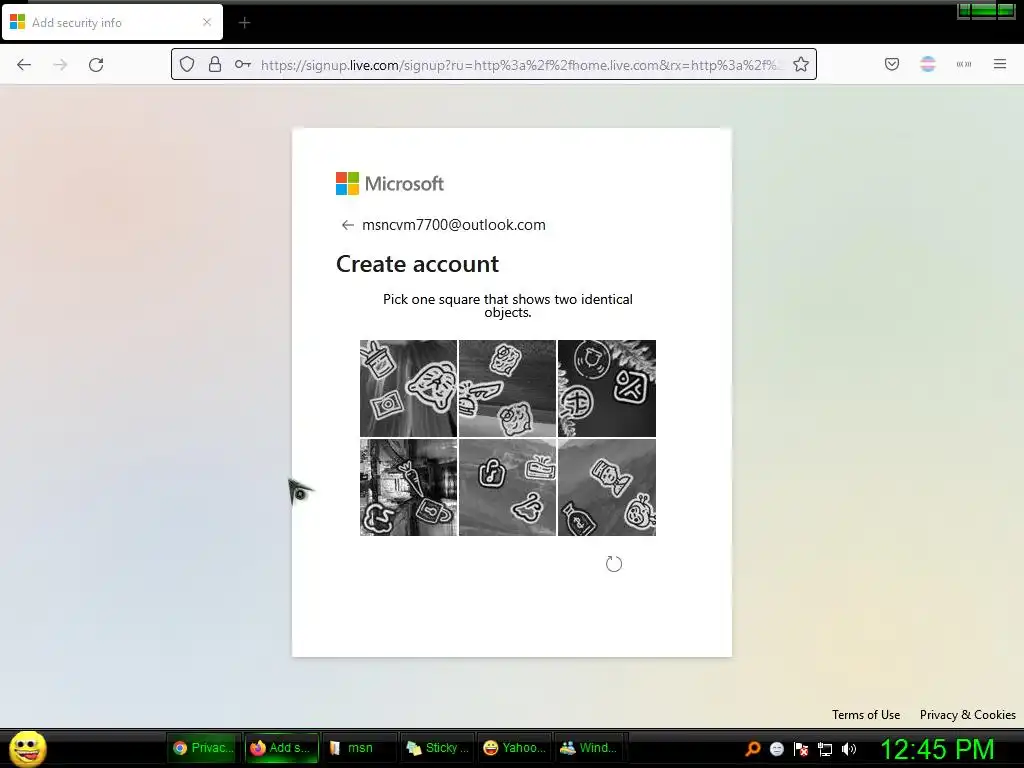Open the striped flag extension icon
This screenshot has height=768, width=1024.
click(928, 64)
